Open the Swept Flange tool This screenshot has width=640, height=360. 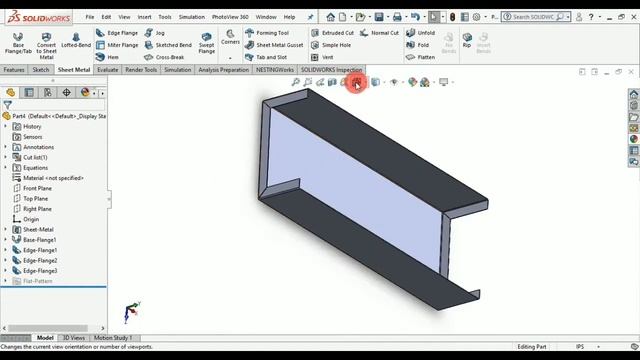tap(207, 43)
